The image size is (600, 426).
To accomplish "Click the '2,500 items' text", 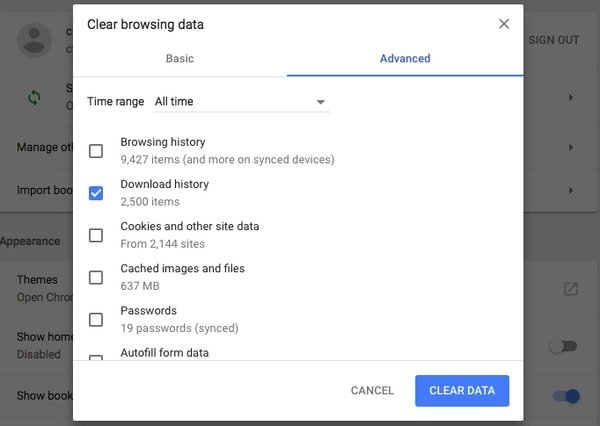I will pyautogui.click(x=150, y=202).
